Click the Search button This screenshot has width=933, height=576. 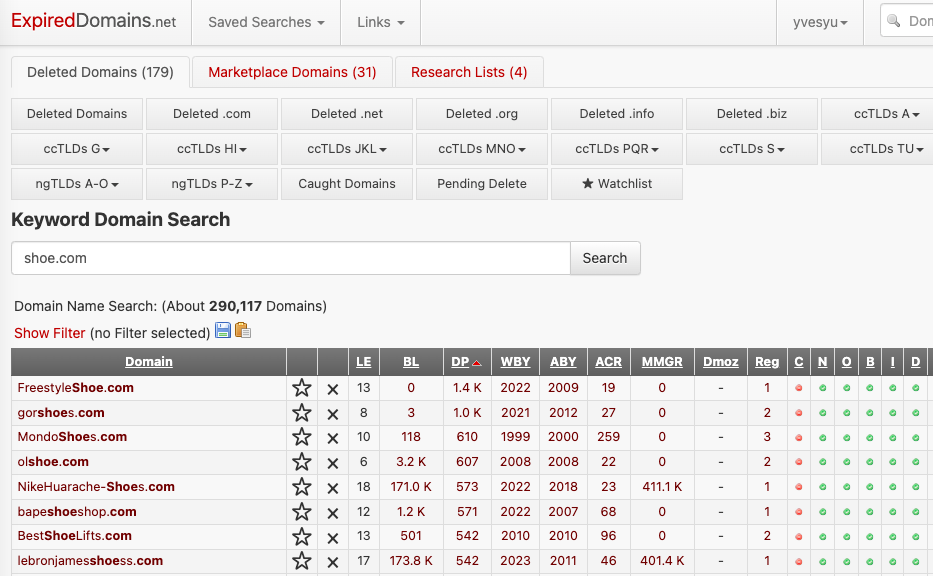click(x=605, y=258)
